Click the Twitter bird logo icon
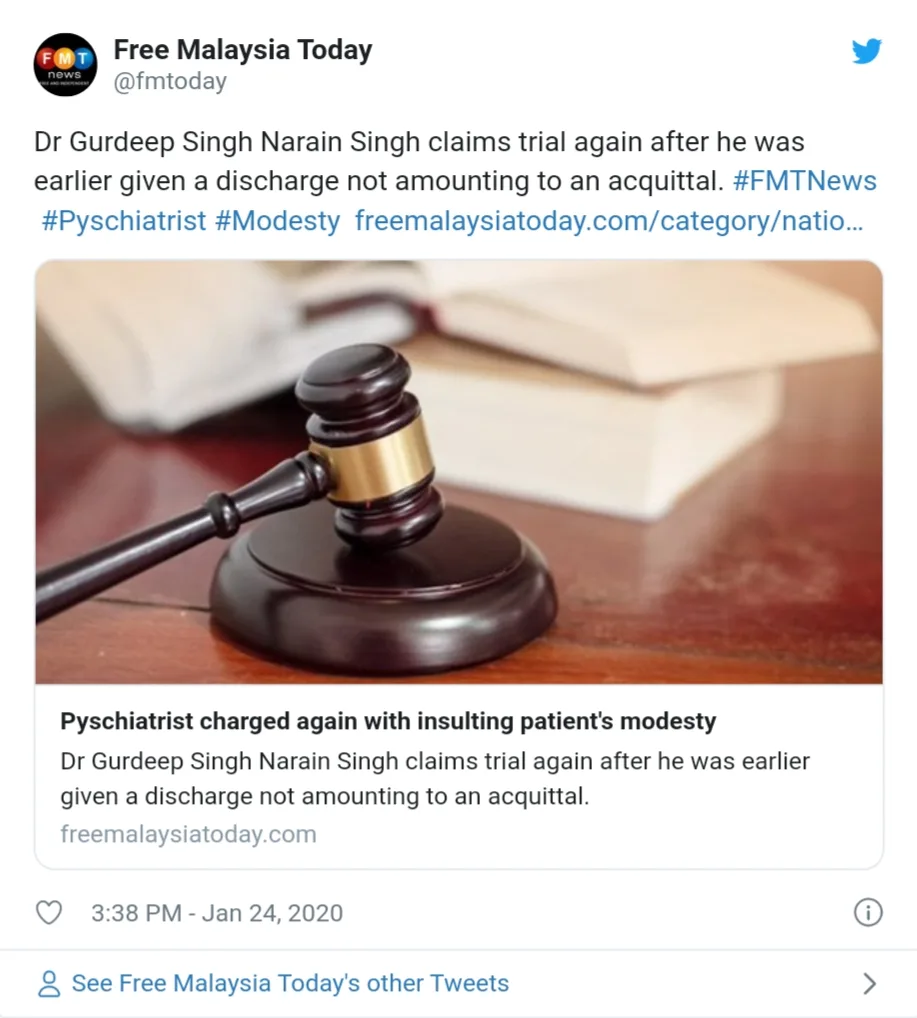917x1018 pixels. pos(867,51)
